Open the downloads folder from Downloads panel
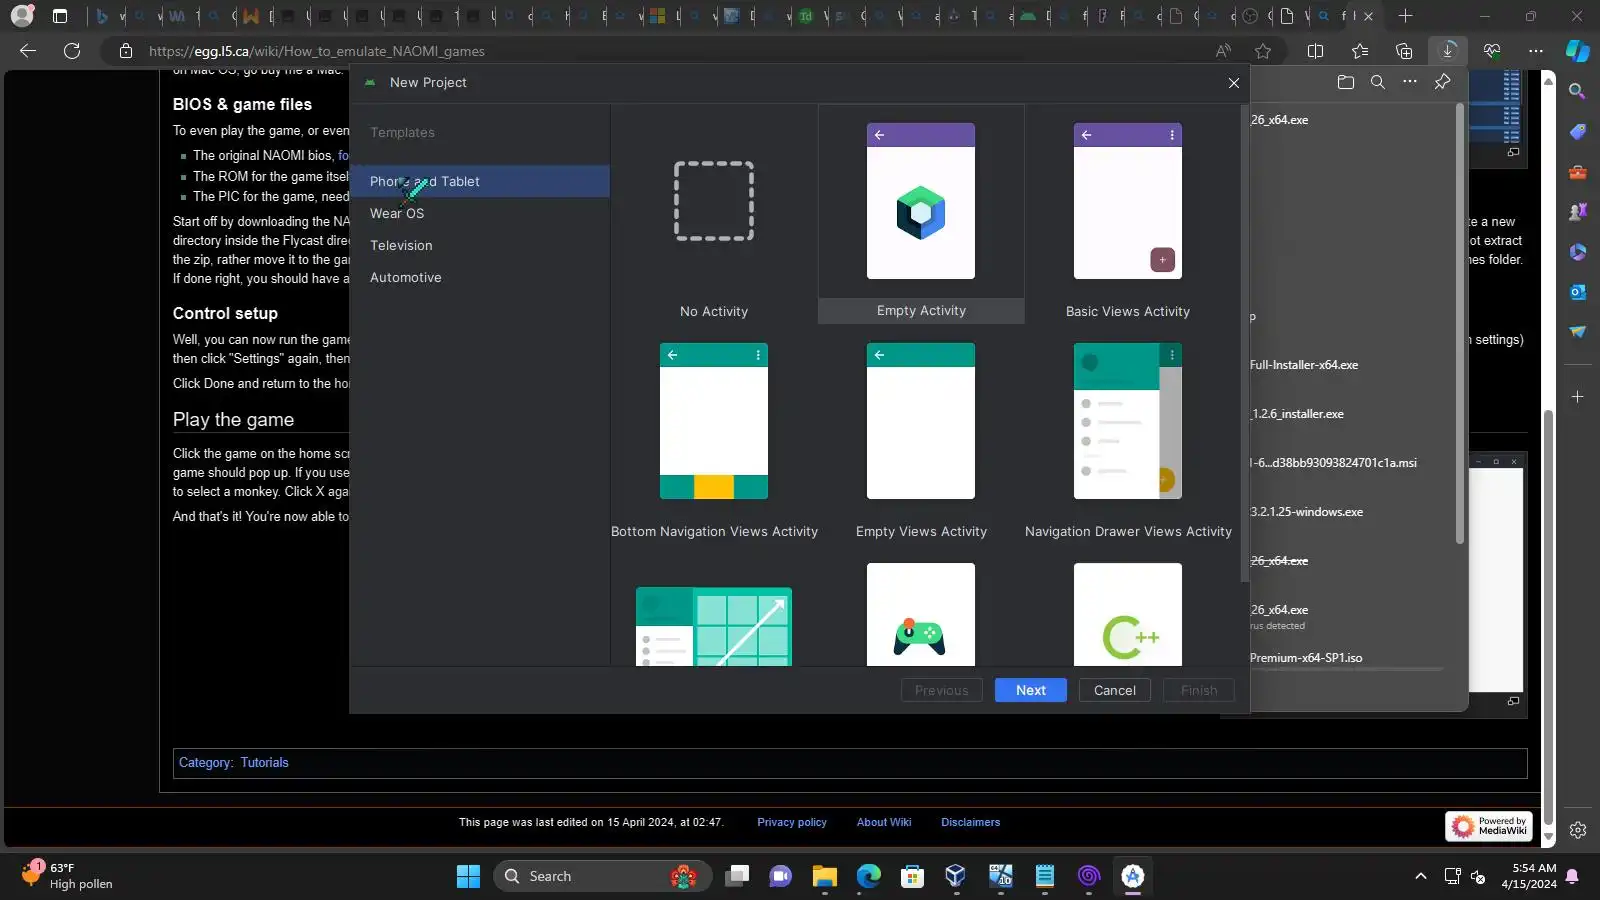The image size is (1600, 900). [1346, 82]
